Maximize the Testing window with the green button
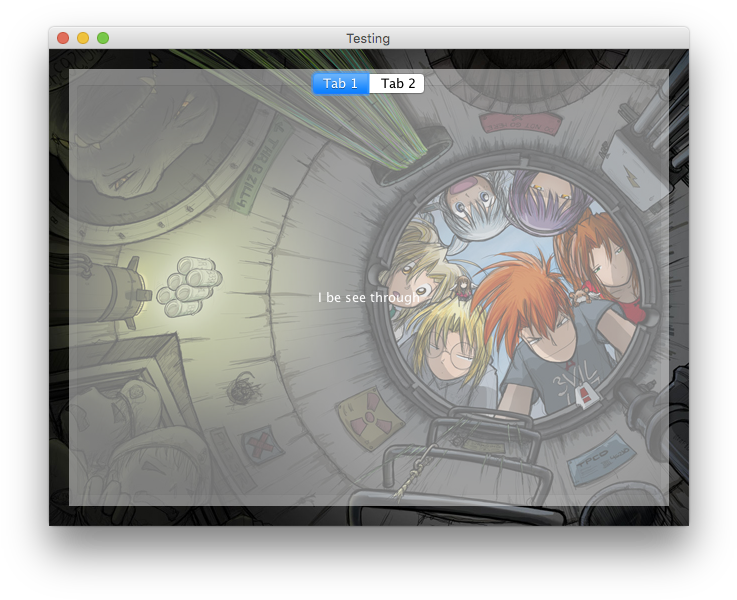The height and width of the screenshot is (600, 737). [x=103, y=38]
